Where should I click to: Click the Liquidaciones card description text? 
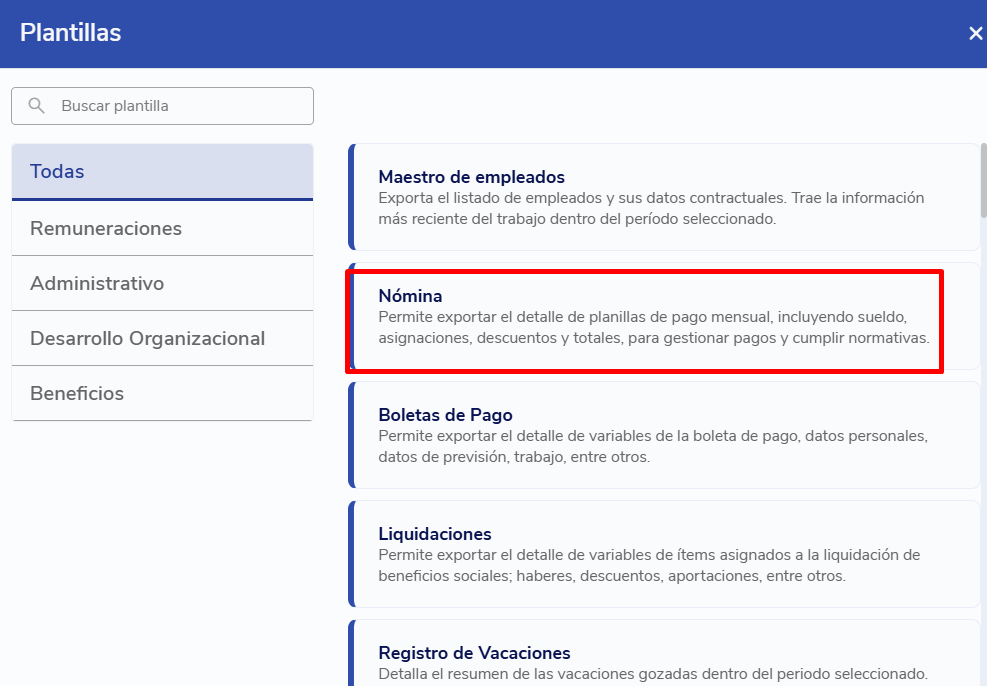pyautogui.click(x=647, y=565)
